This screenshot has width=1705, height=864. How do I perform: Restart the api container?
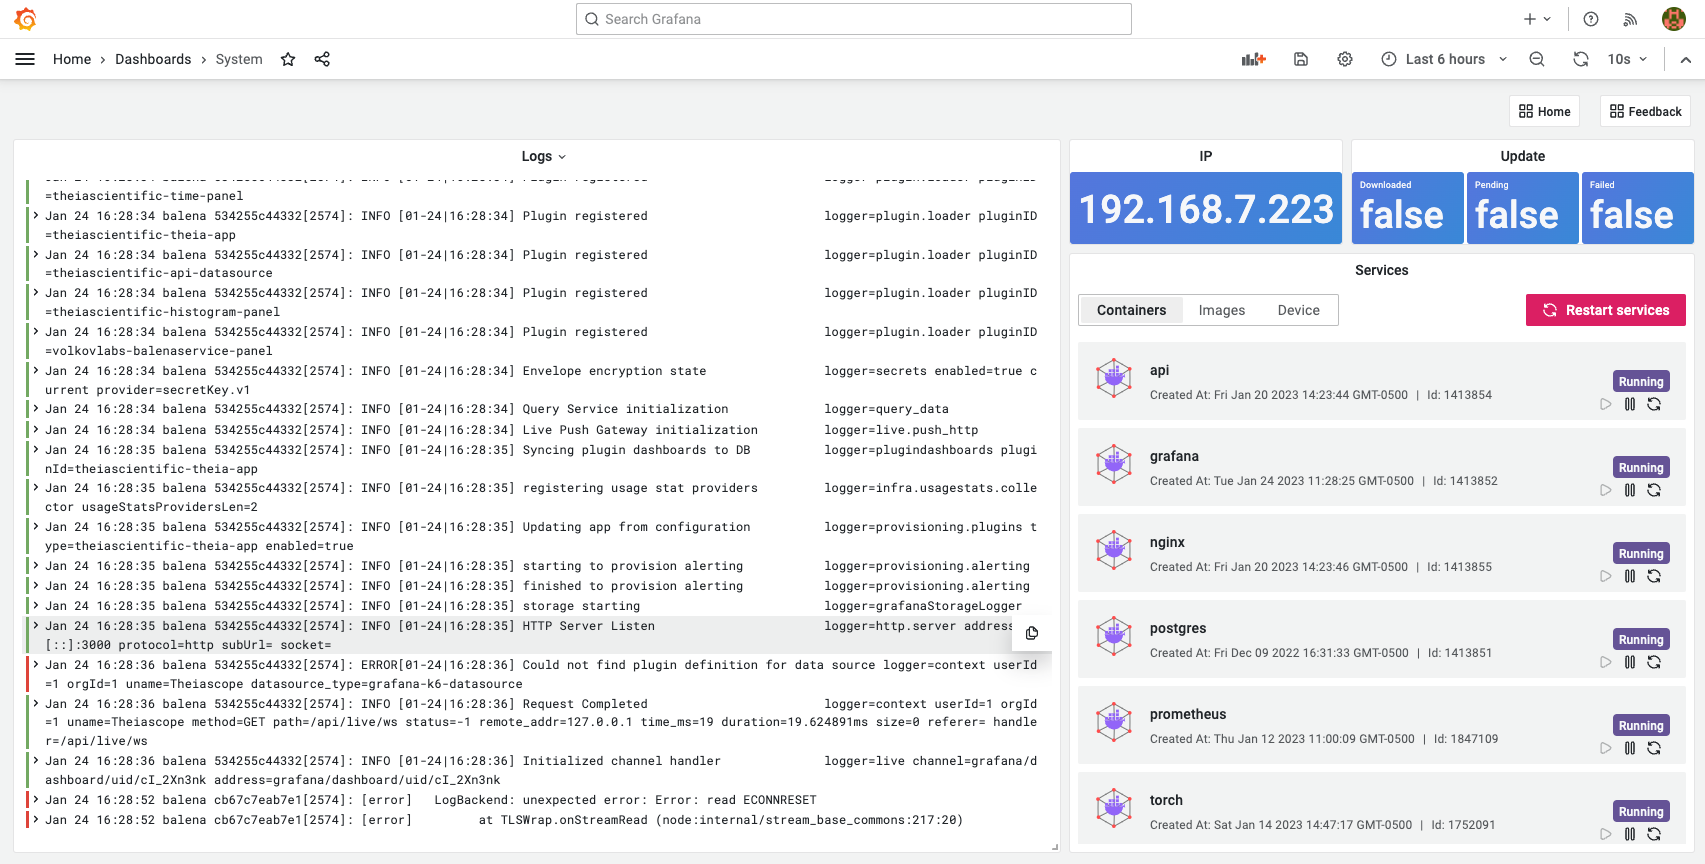(x=1654, y=404)
